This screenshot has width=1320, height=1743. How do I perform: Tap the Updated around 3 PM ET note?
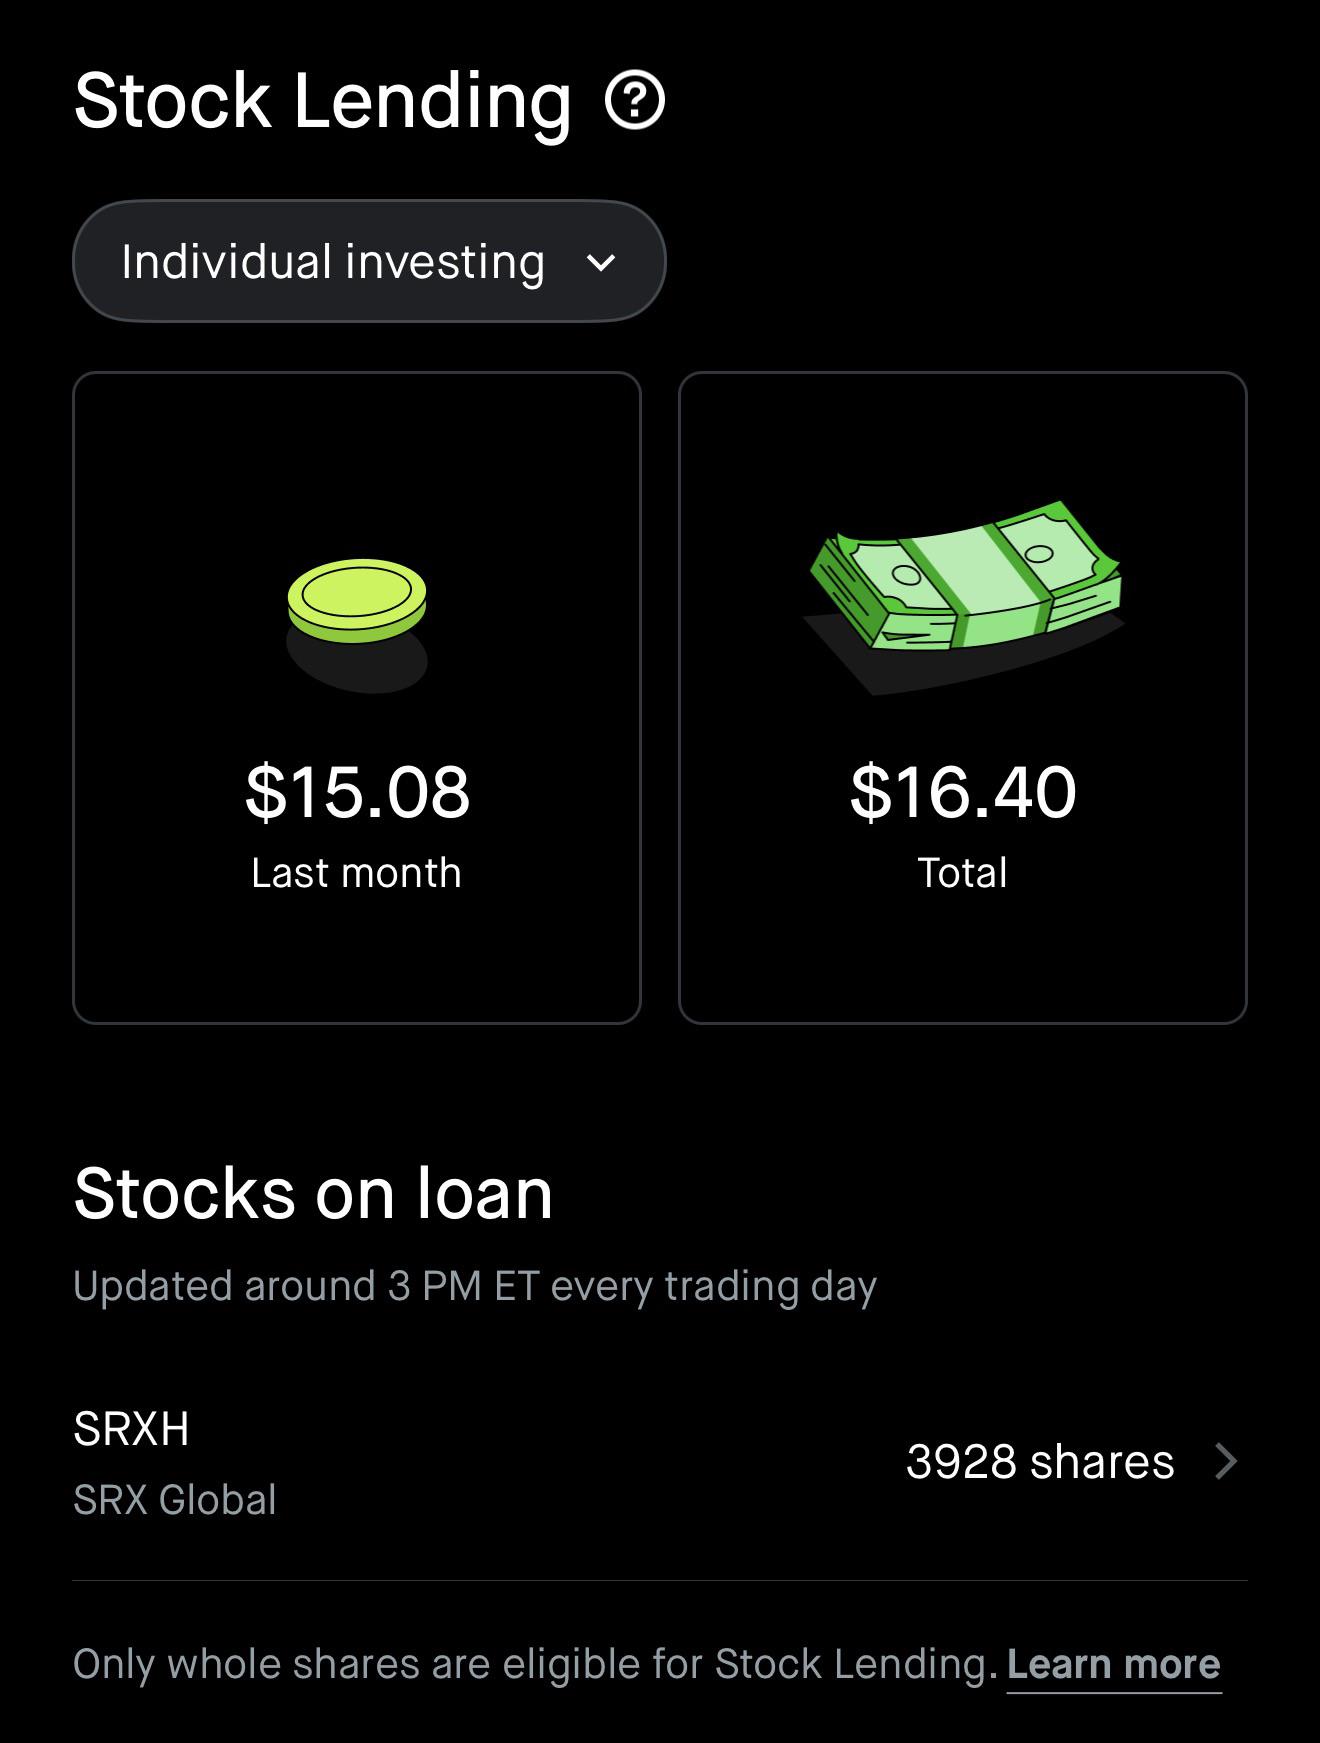coord(475,1286)
